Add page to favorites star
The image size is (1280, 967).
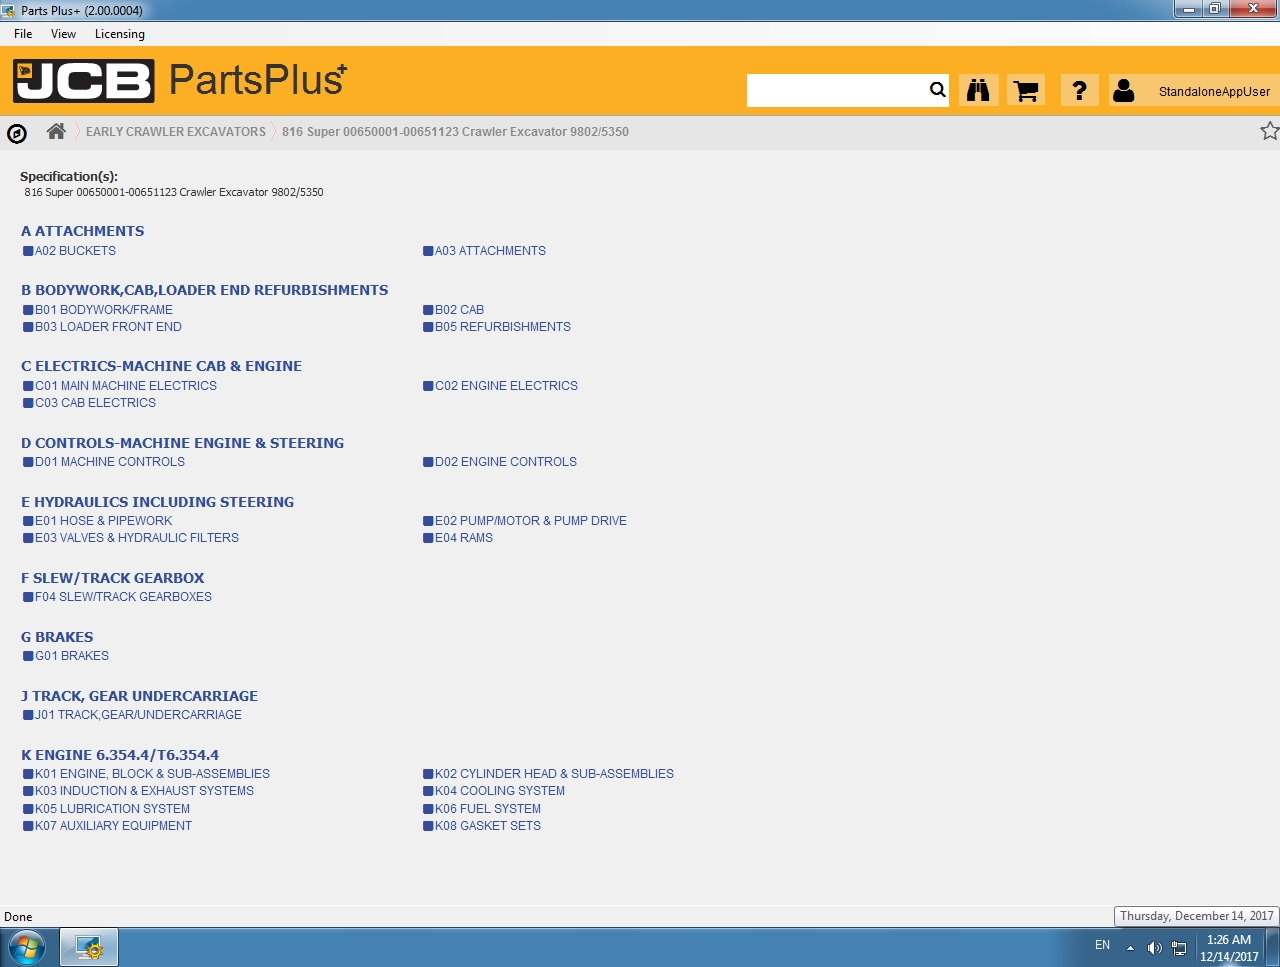point(1269,131)
